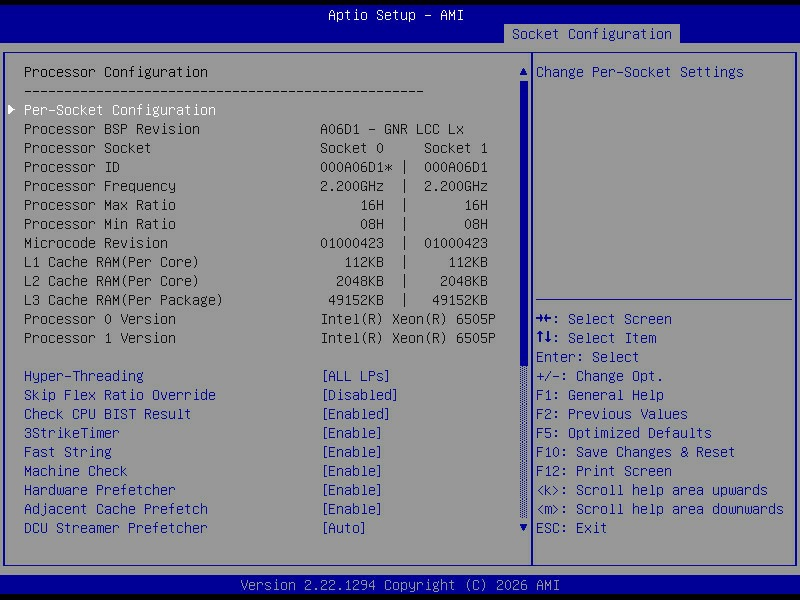Toggle the Fast String [Enable] value

(x=352, y=452)
